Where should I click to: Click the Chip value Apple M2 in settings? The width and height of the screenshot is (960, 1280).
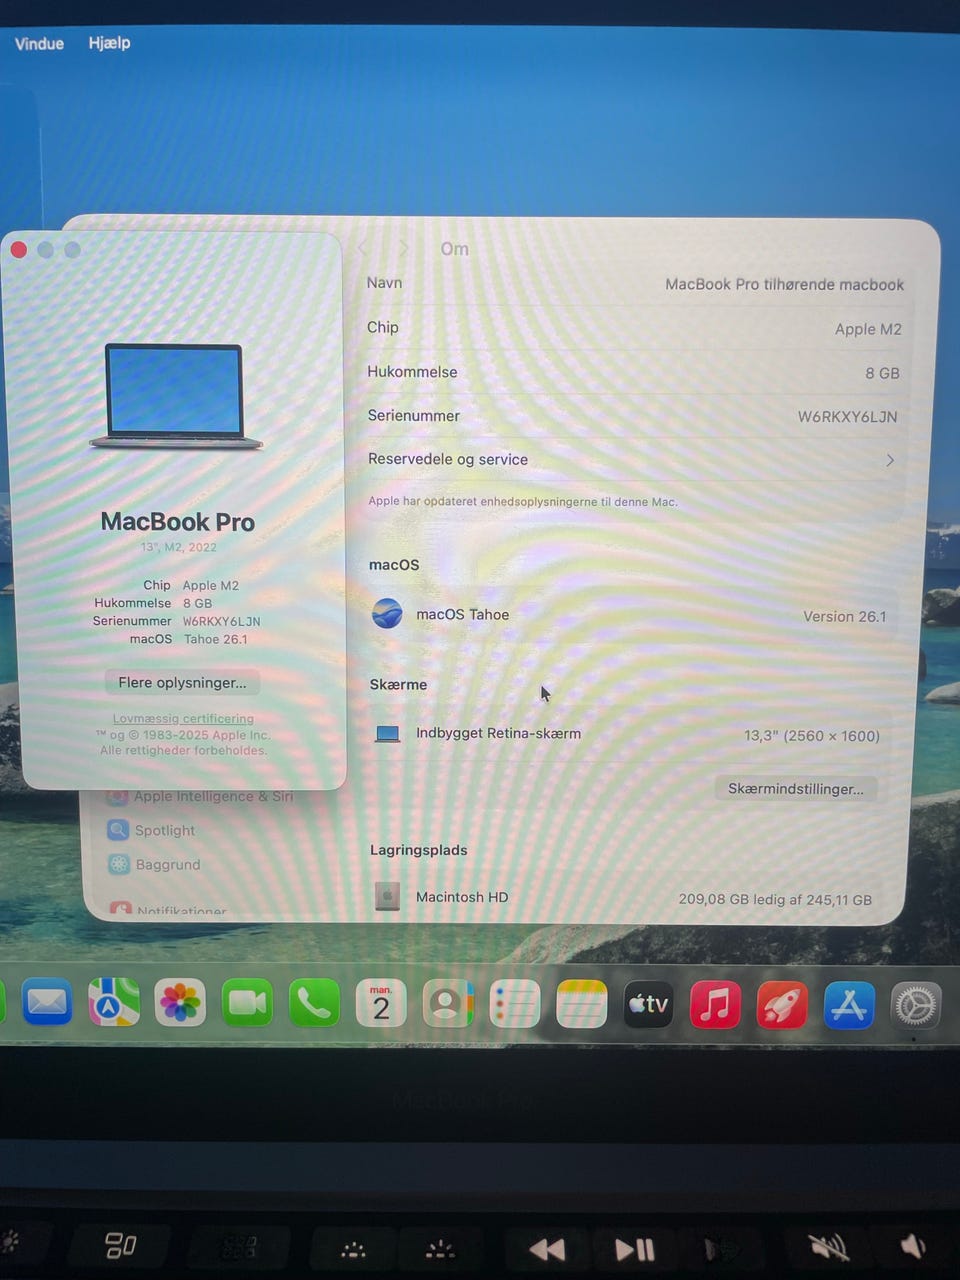(868, 329)
